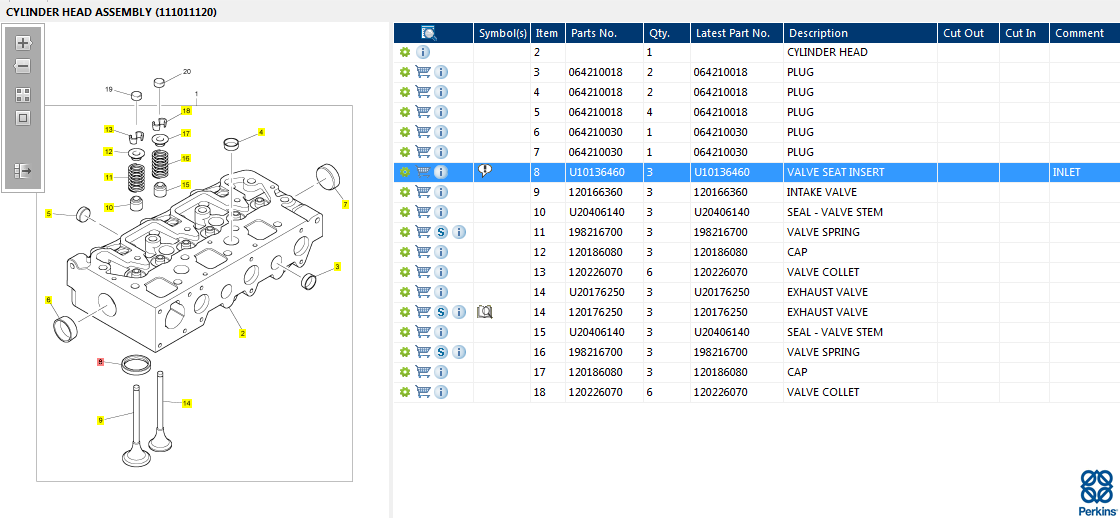
Task: Show info for PLUG item 5
Action: [x=441, y=112]
